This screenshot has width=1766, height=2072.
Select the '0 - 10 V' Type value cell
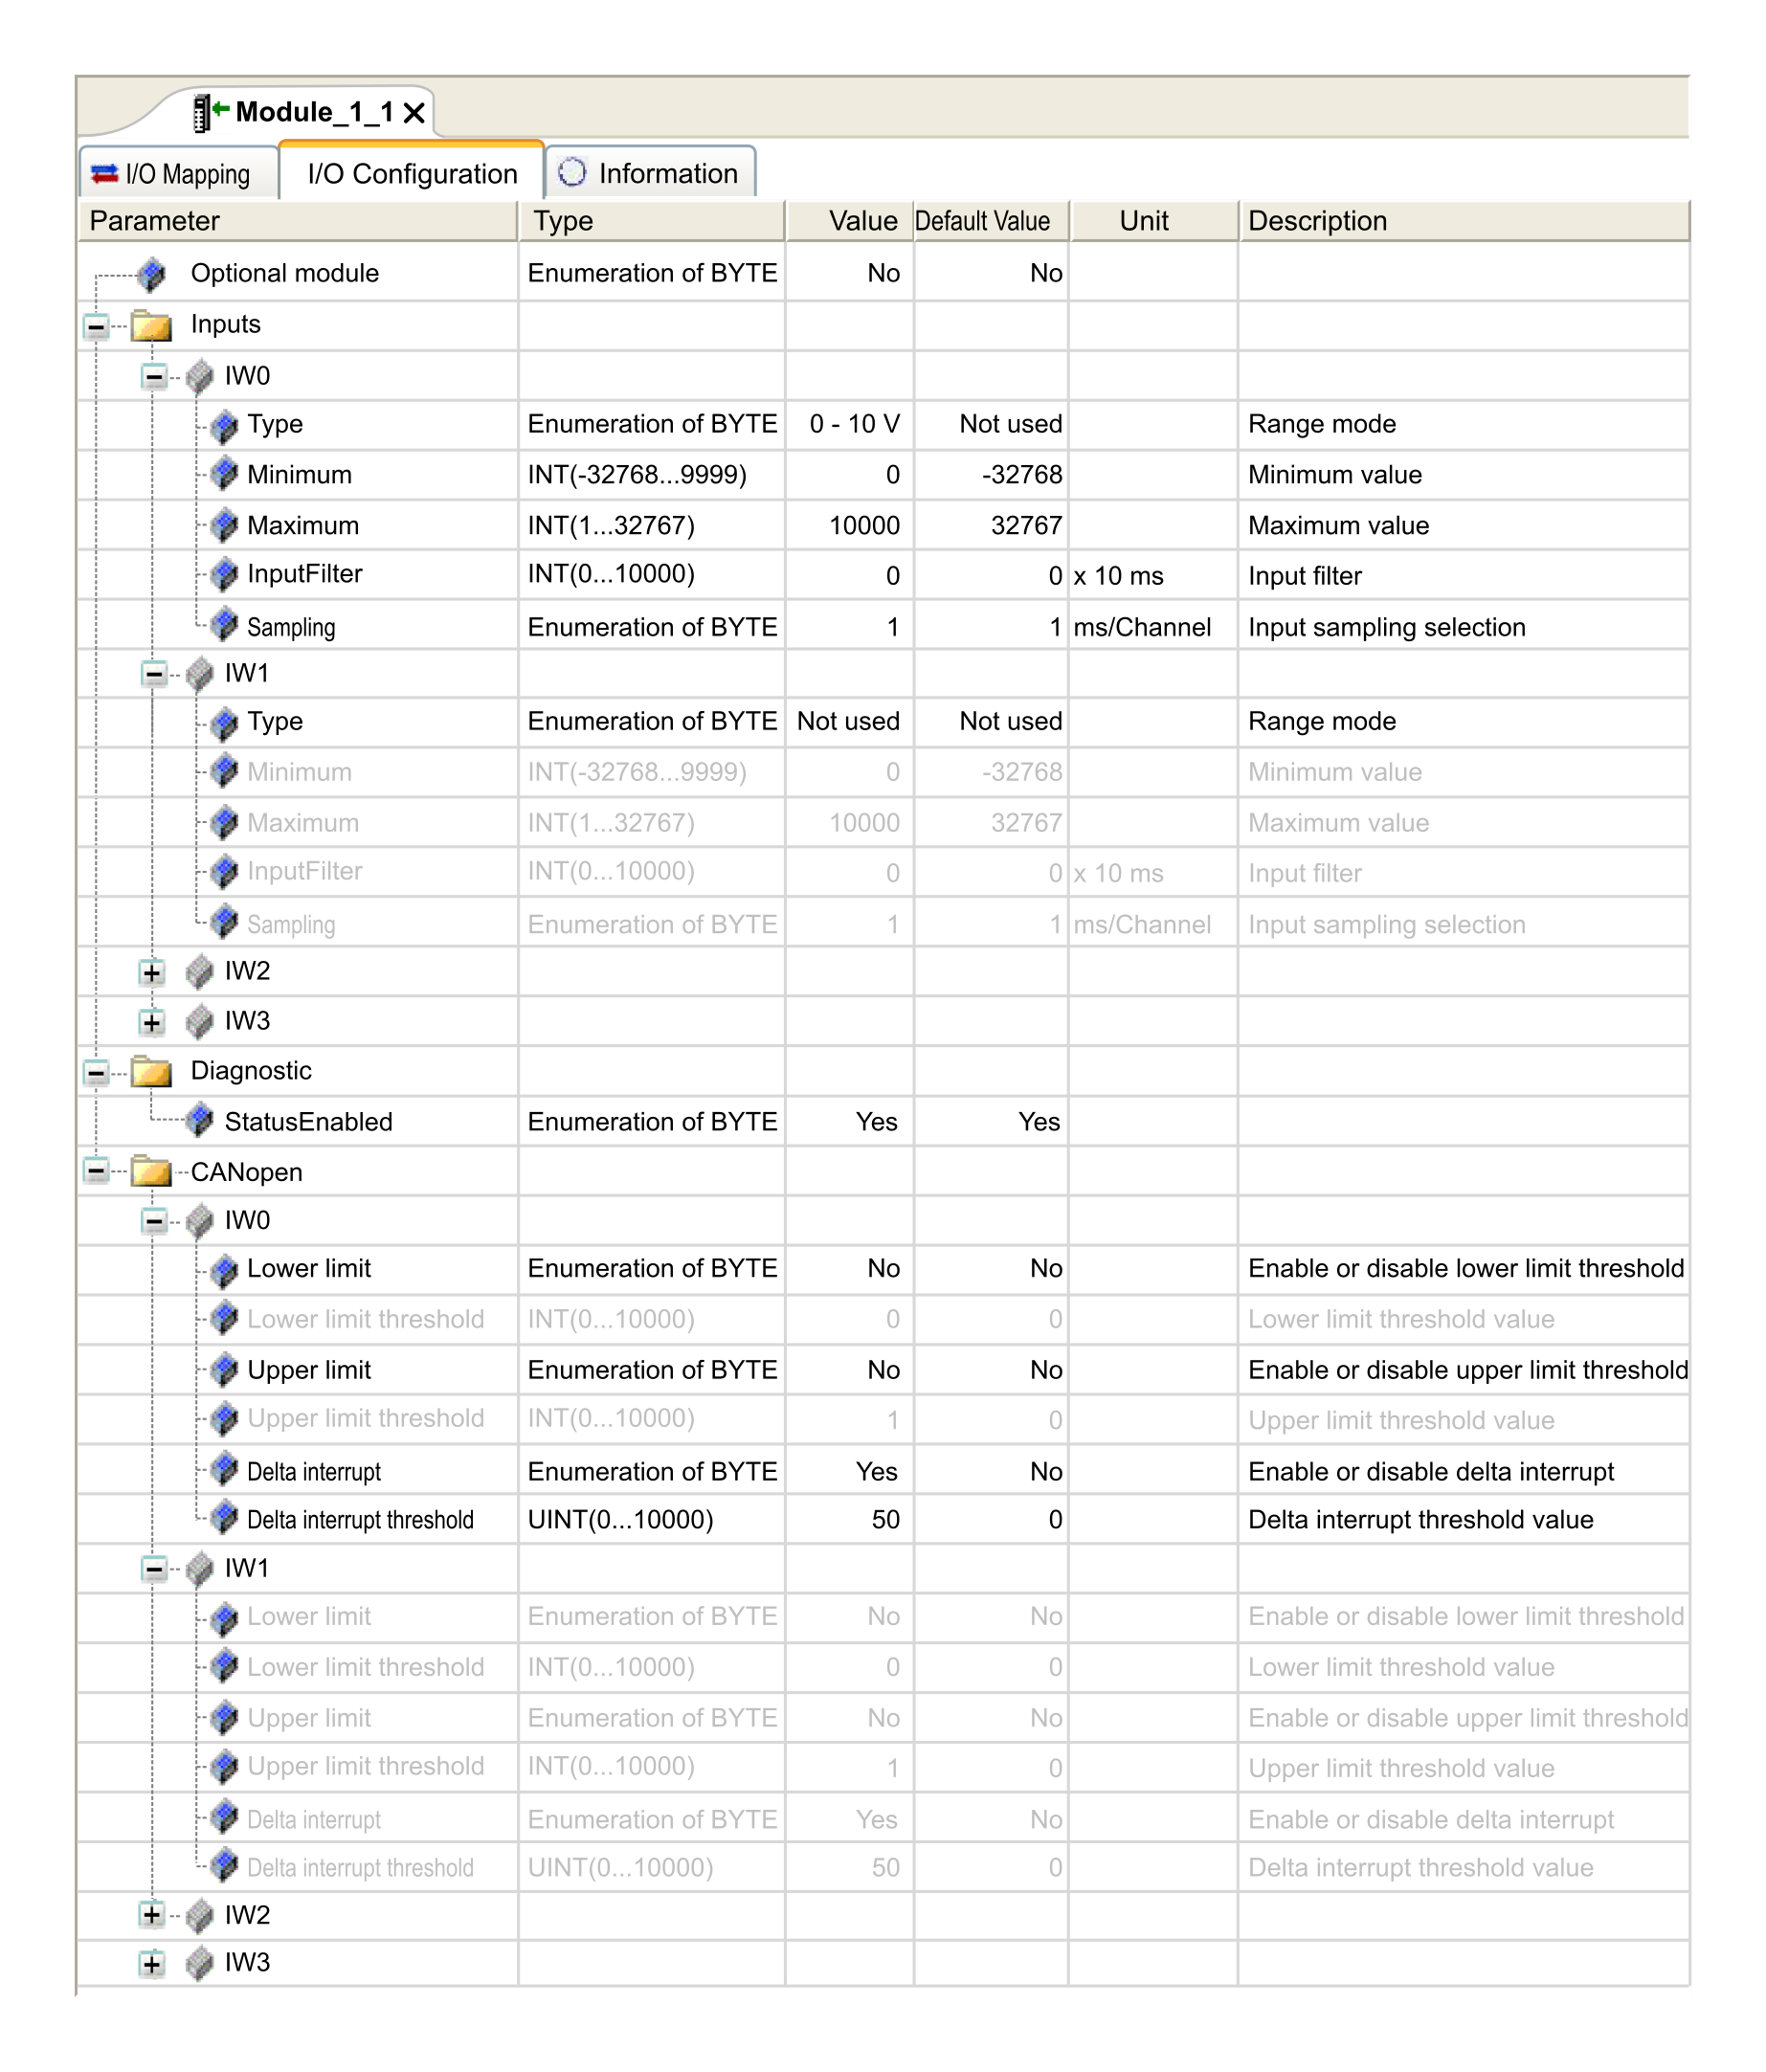[x=849, y=424]
